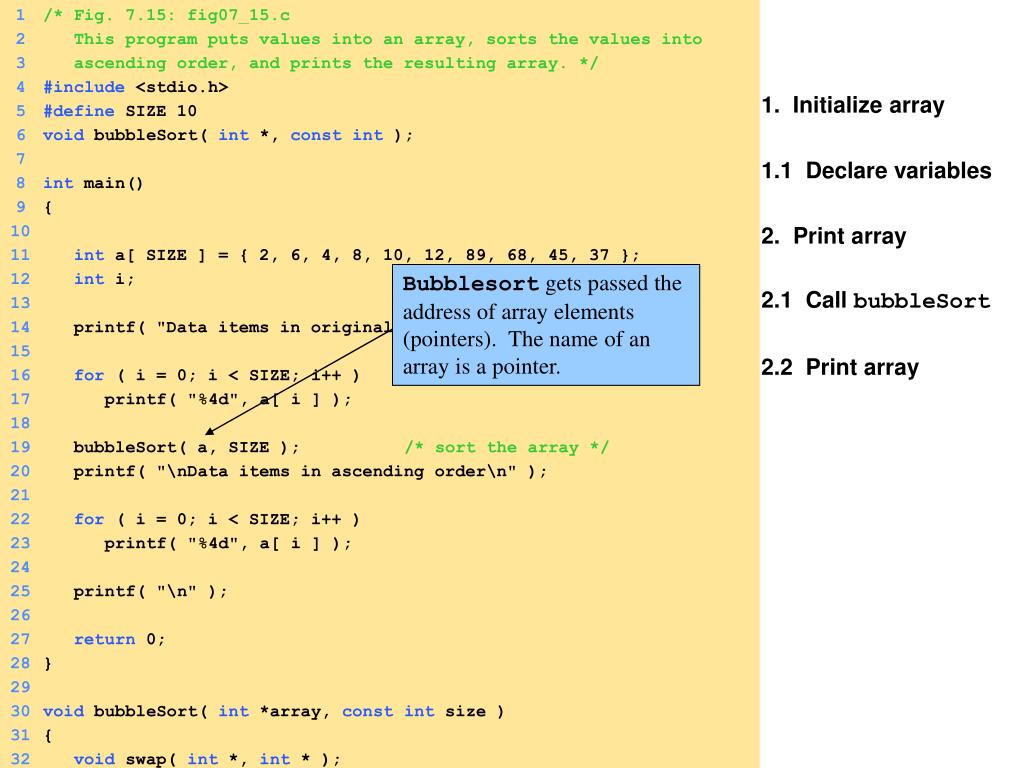Click the '1.1 Declare variables' heading

[876, 170]
